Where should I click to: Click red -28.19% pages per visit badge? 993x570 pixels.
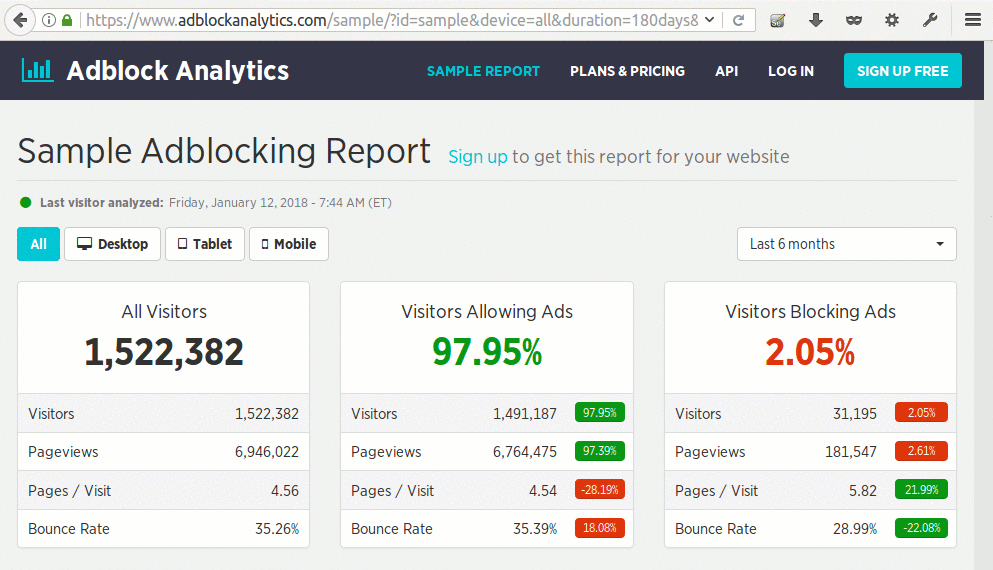pos(600,490)
